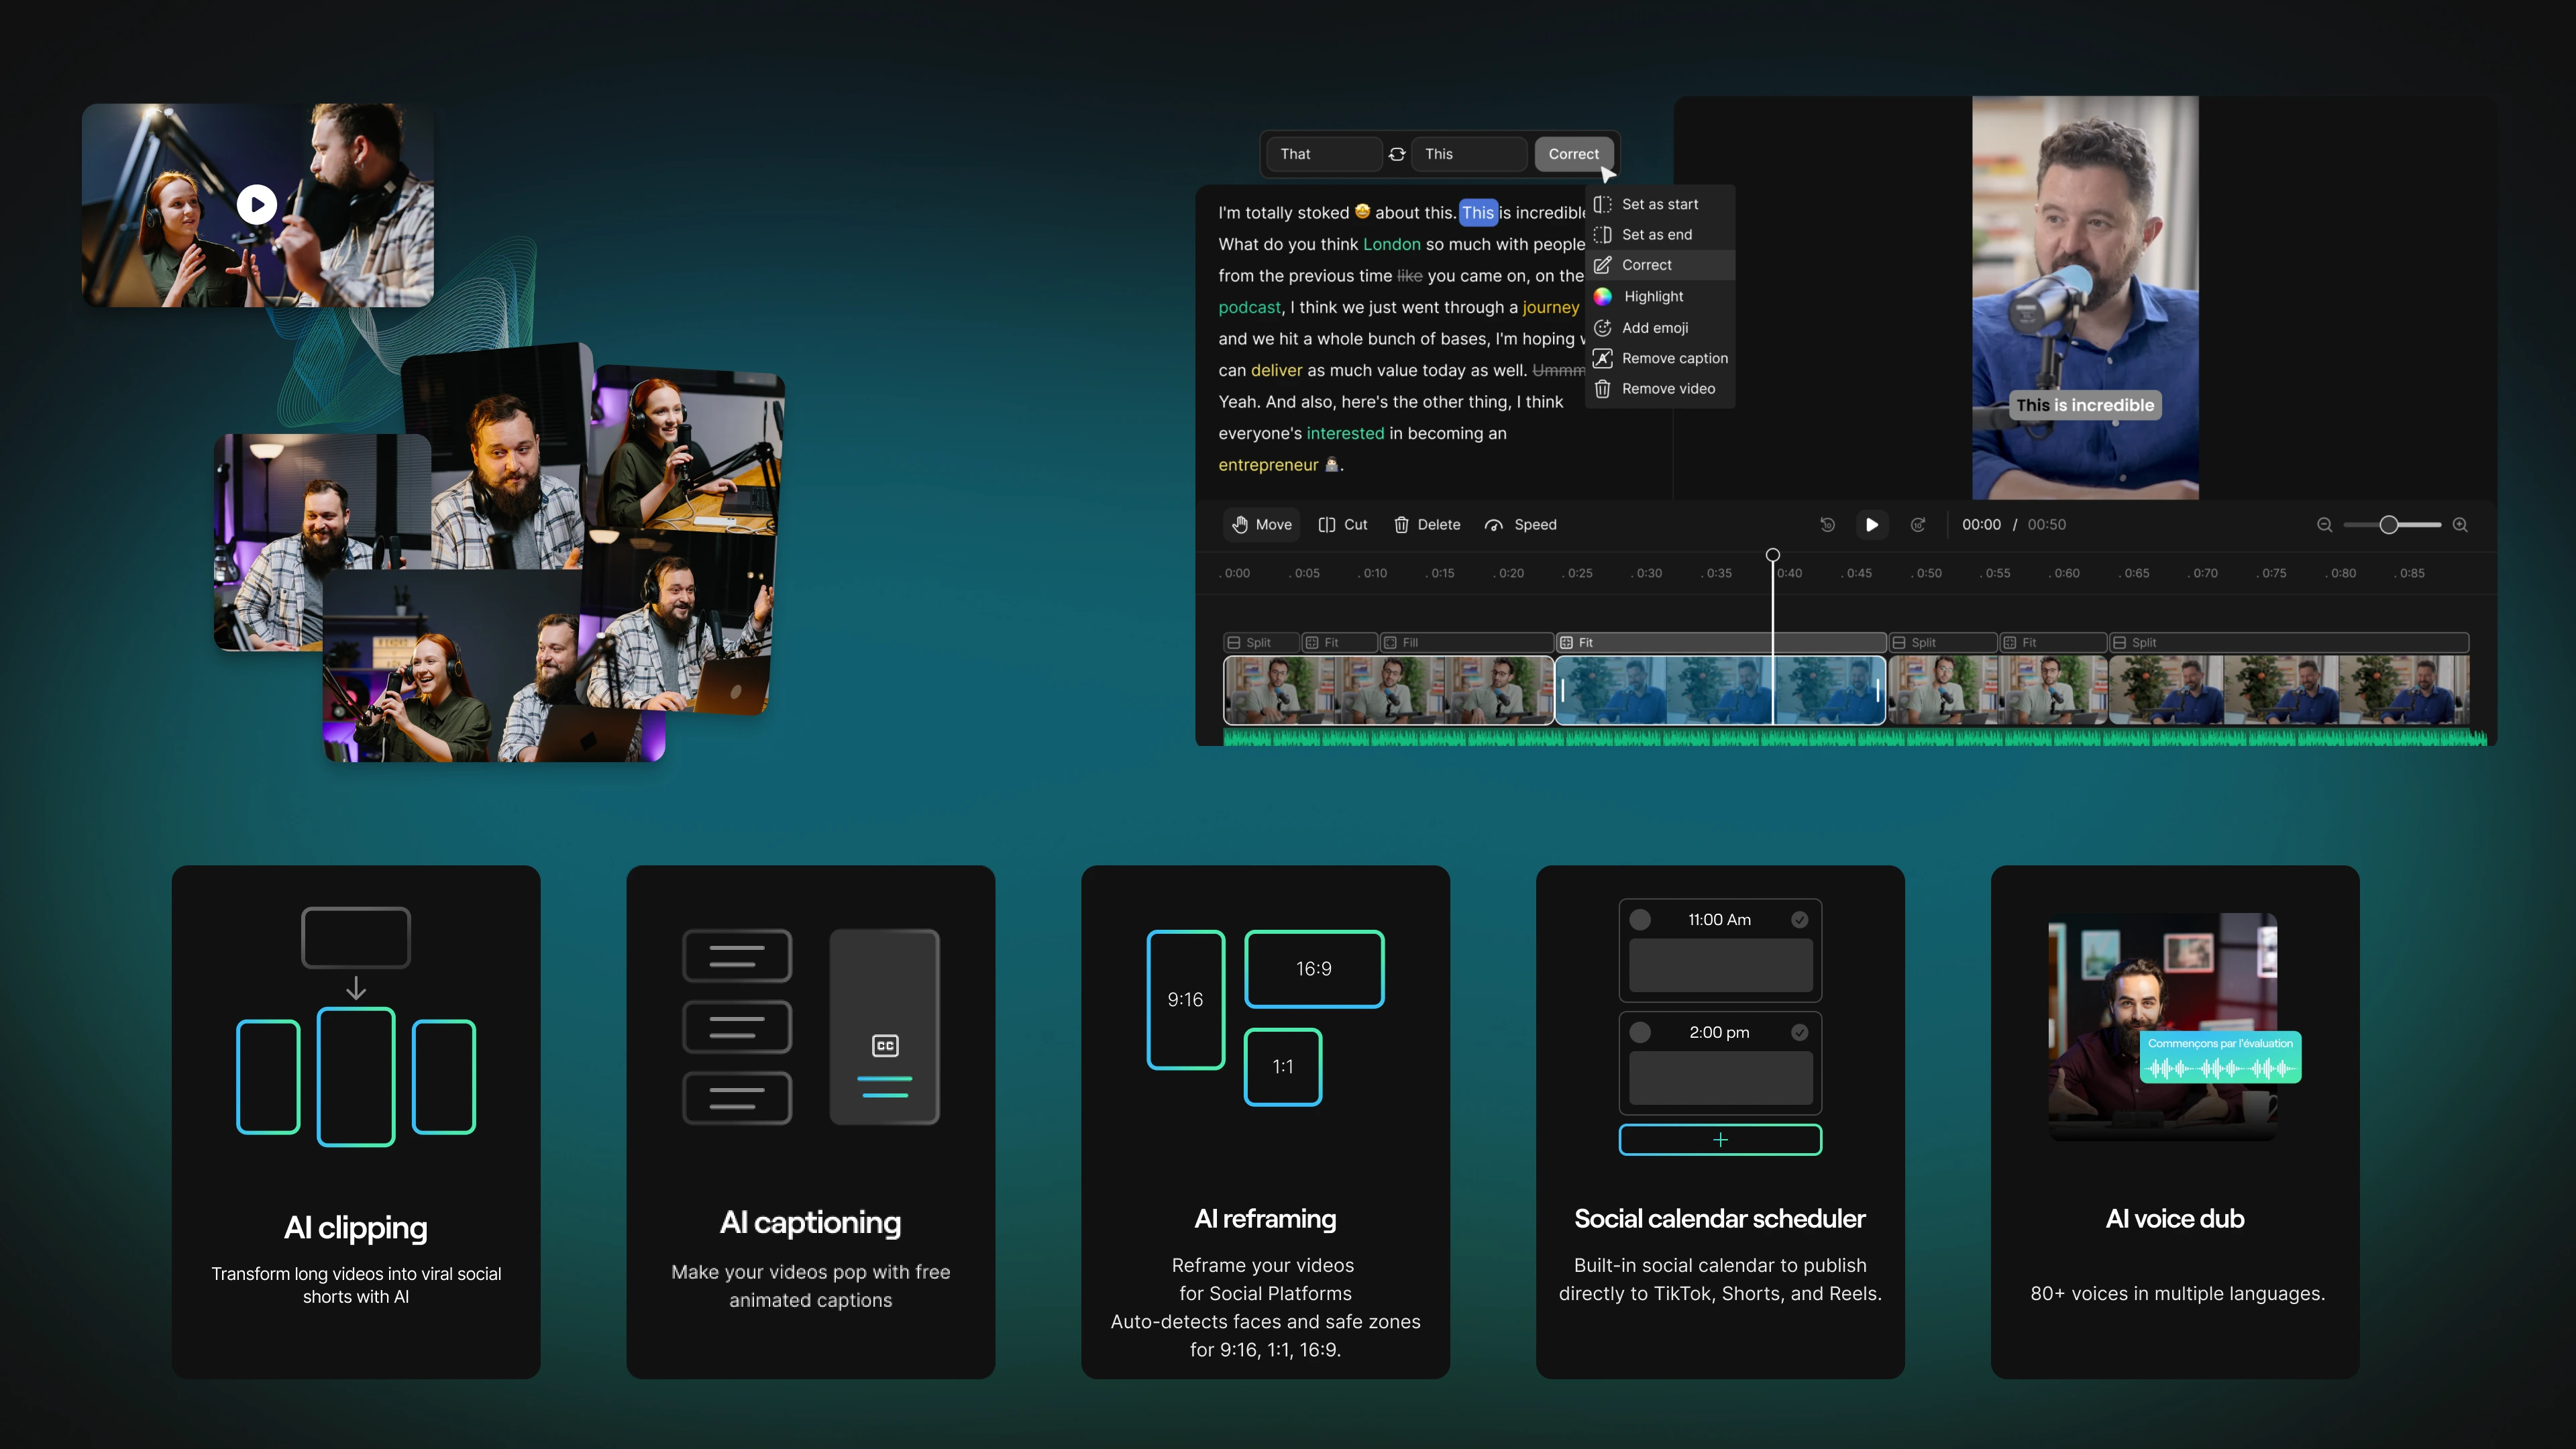Click the zoom out magnifier icon

(x=2324, y=524)
